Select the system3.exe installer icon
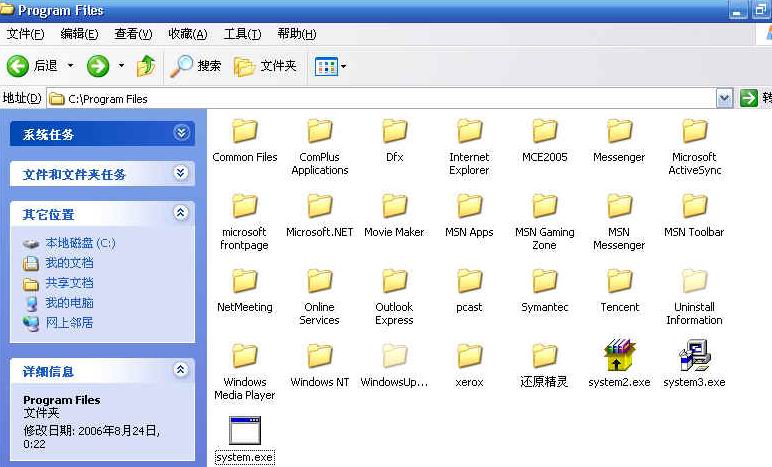Viewport: 772px width, 467px height. point(694,355)
